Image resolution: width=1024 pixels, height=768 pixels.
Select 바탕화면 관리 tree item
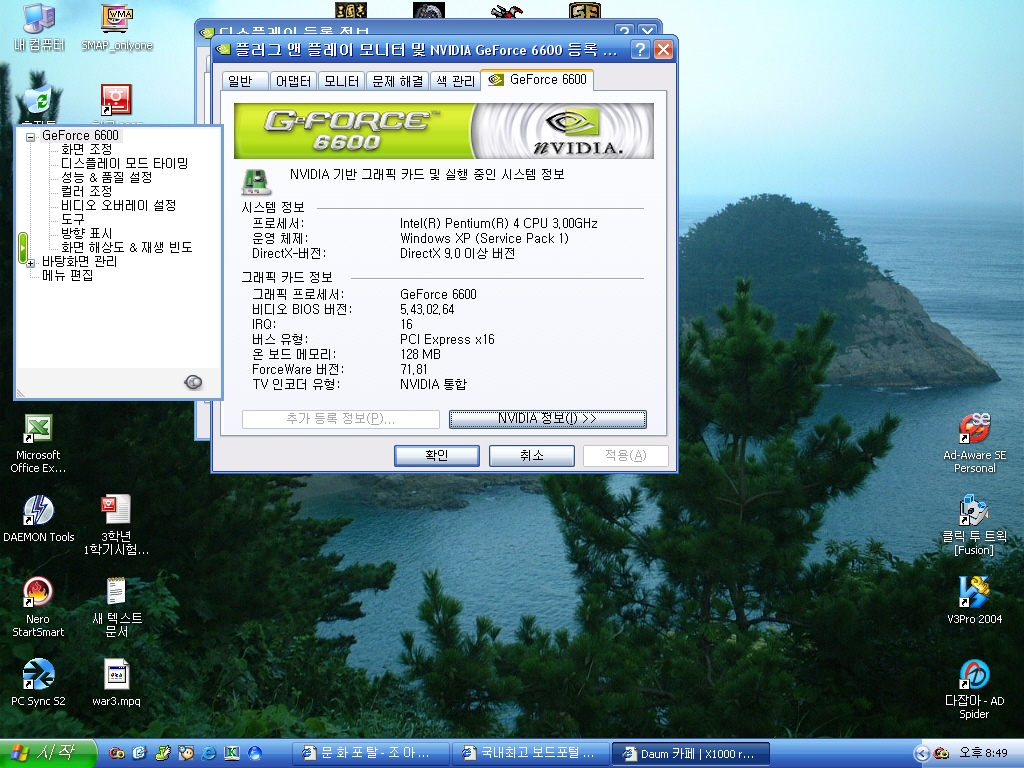coord(80,261)
